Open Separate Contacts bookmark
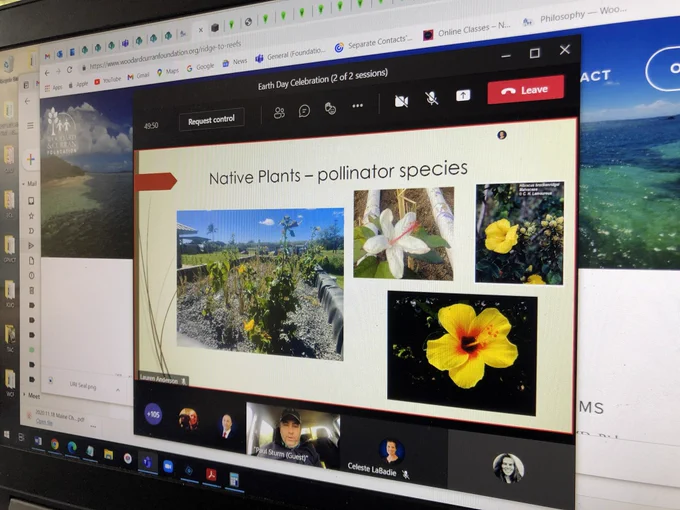This screenshot has height=510, width=680. [x=373, y=43]
